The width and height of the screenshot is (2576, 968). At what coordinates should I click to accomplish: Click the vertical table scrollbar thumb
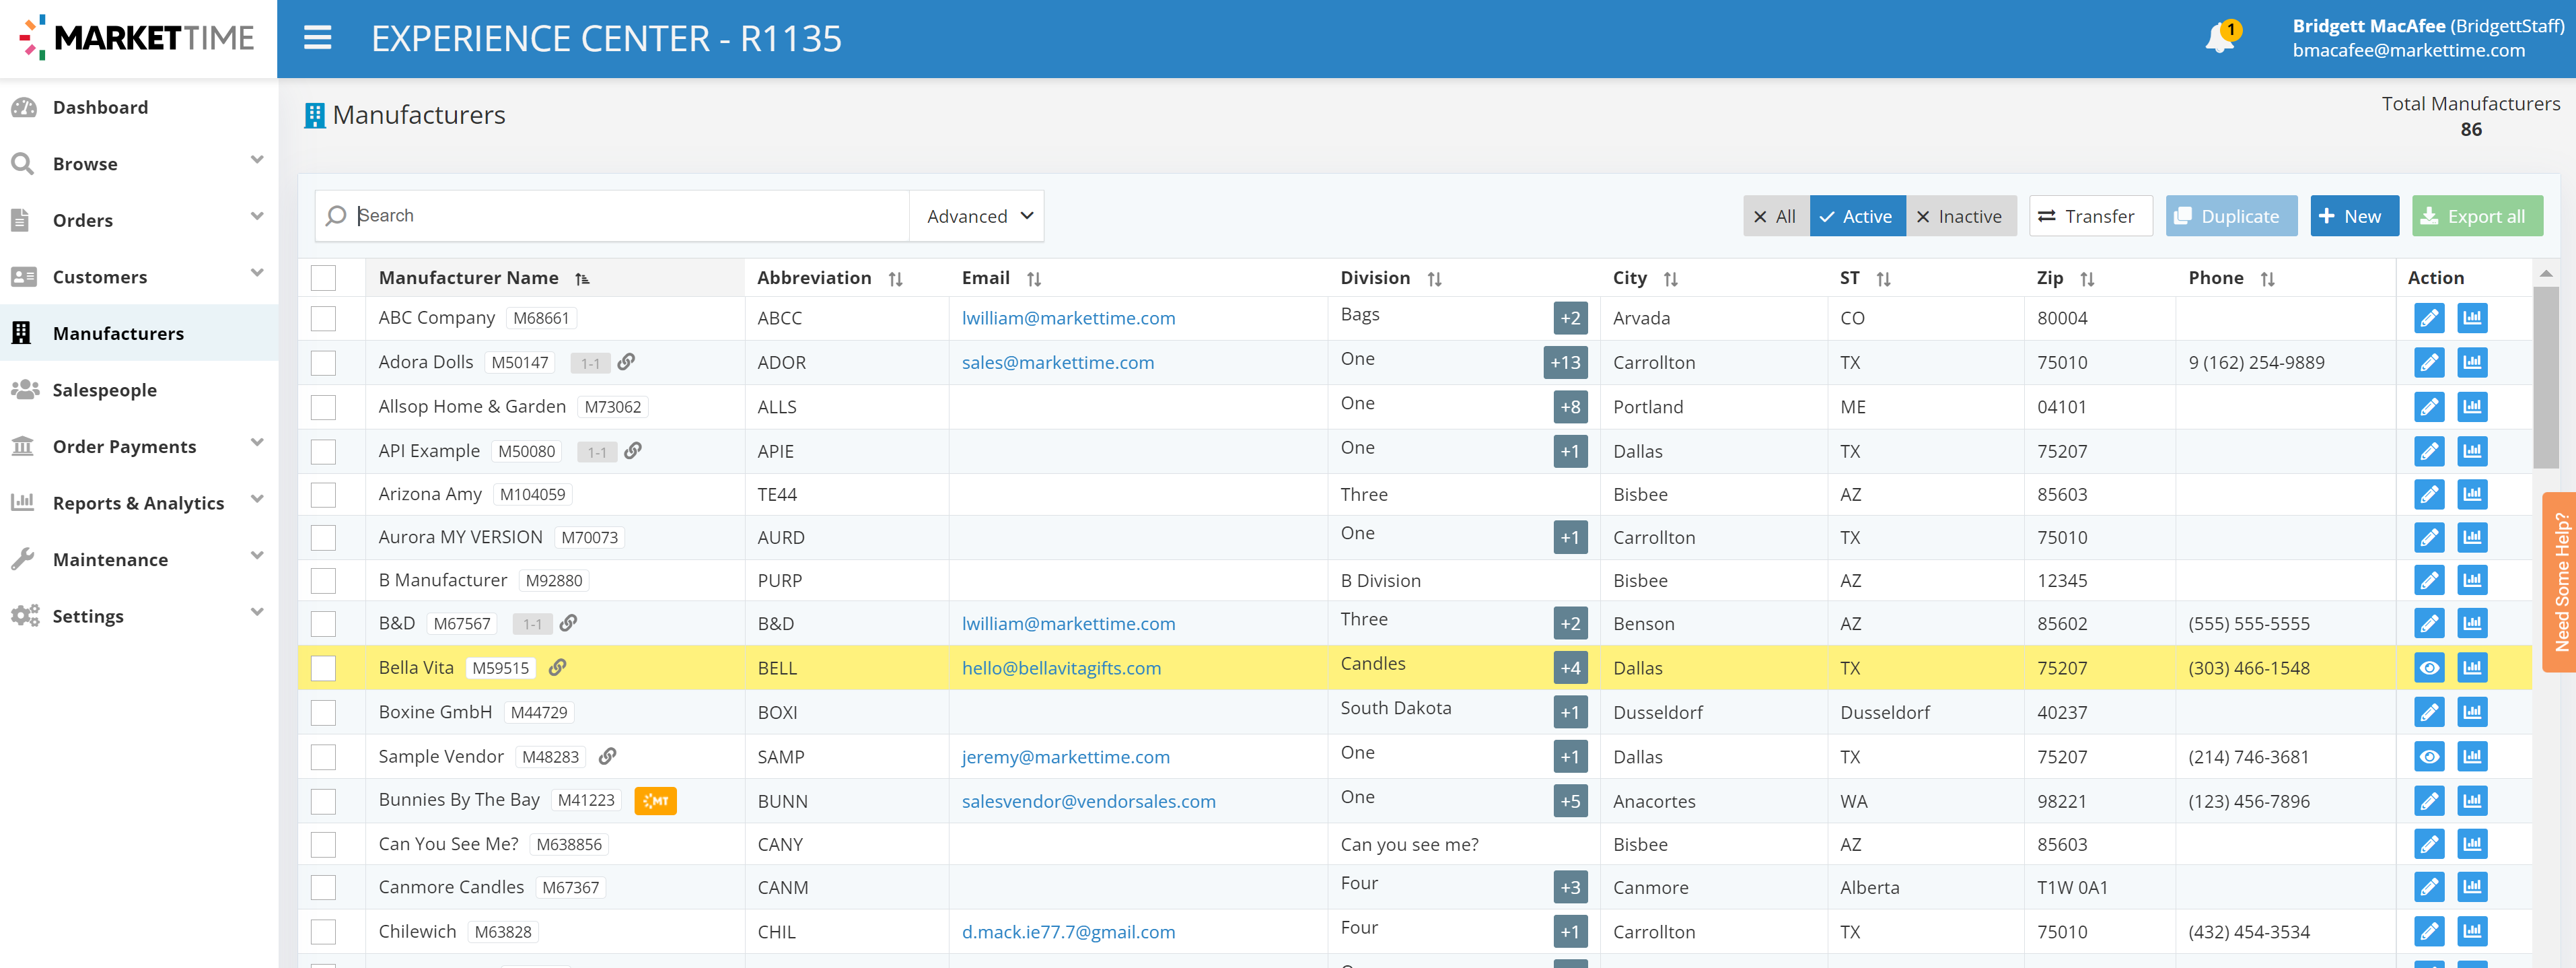2545,377
